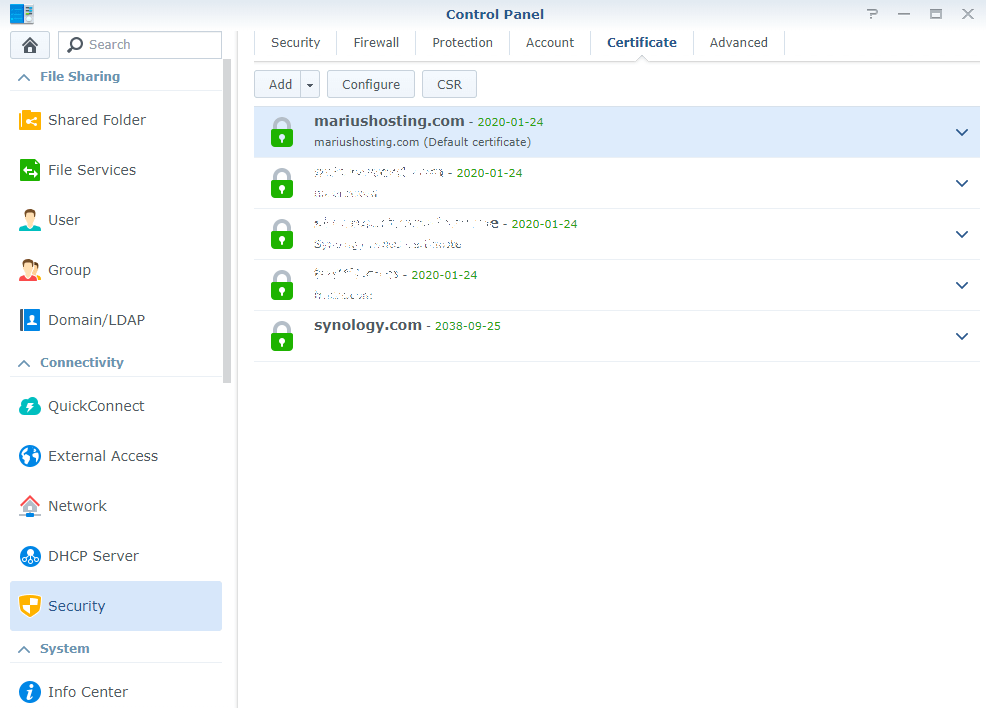Open DHCP Server settings
Image resolution: width=986 pixels, height=708 pixels.
(116, 556)
